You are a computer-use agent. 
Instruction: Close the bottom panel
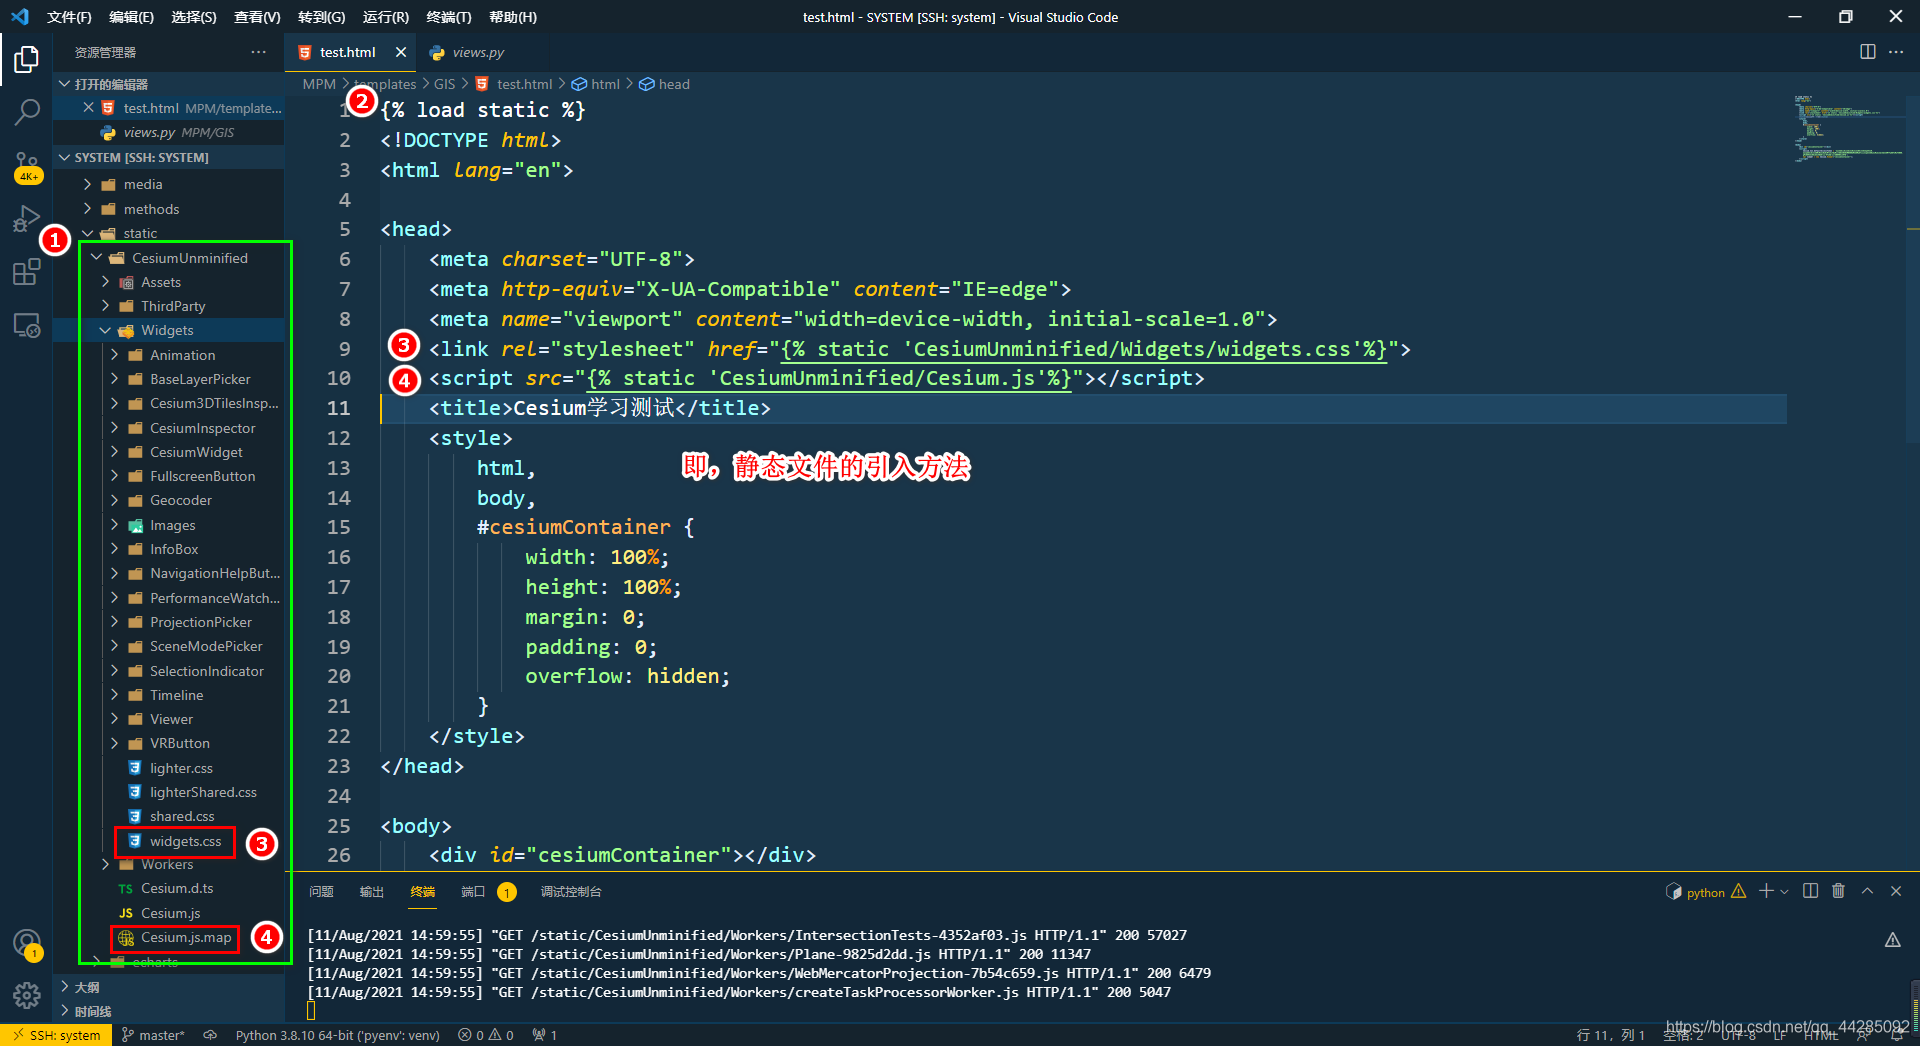1896,891
